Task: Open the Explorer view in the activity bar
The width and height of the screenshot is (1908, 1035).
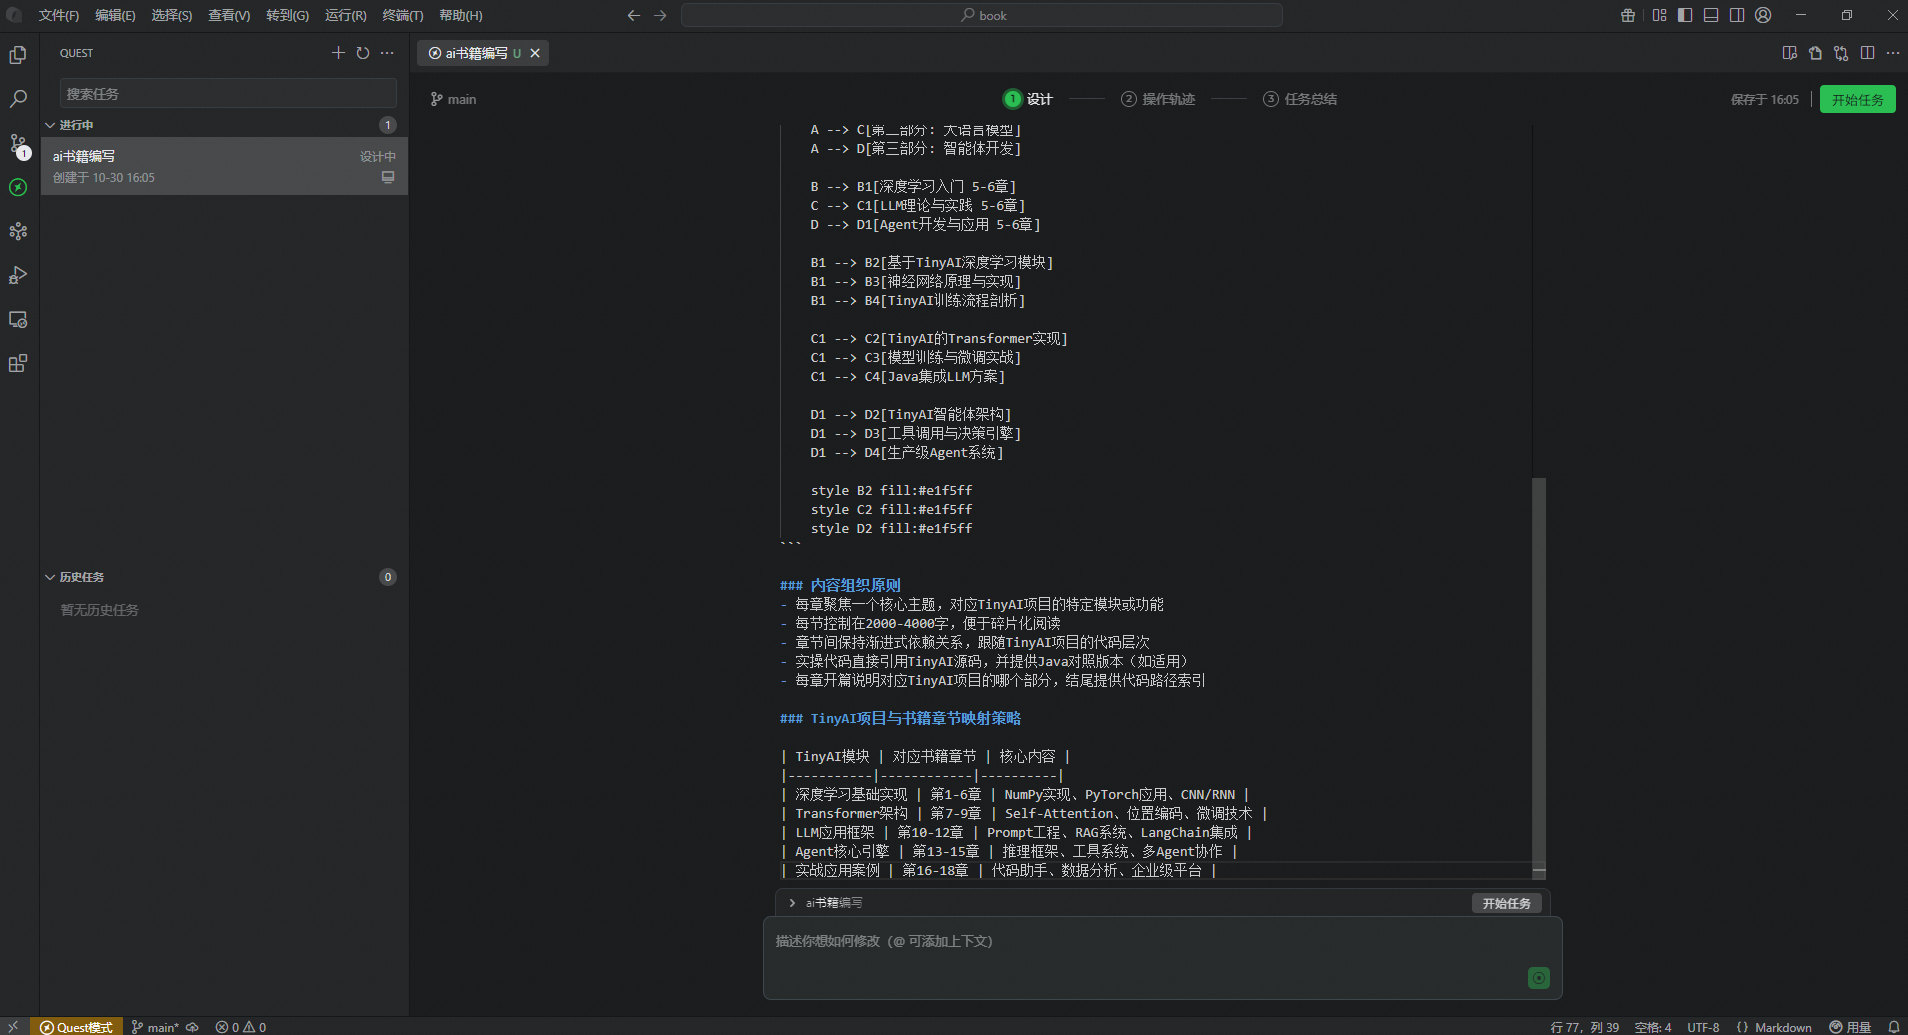Action: point(18,55)
